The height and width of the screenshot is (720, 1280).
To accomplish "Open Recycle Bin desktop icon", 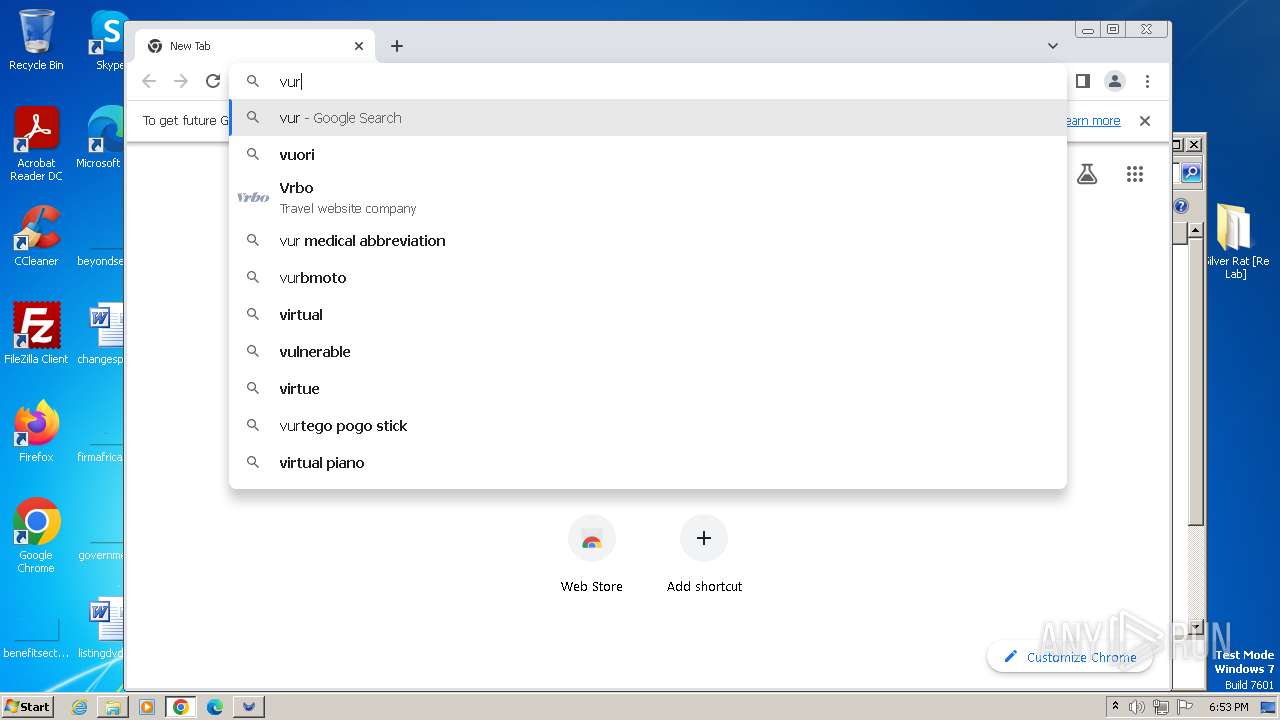I will pyautogui.click(x=36, y=40).
